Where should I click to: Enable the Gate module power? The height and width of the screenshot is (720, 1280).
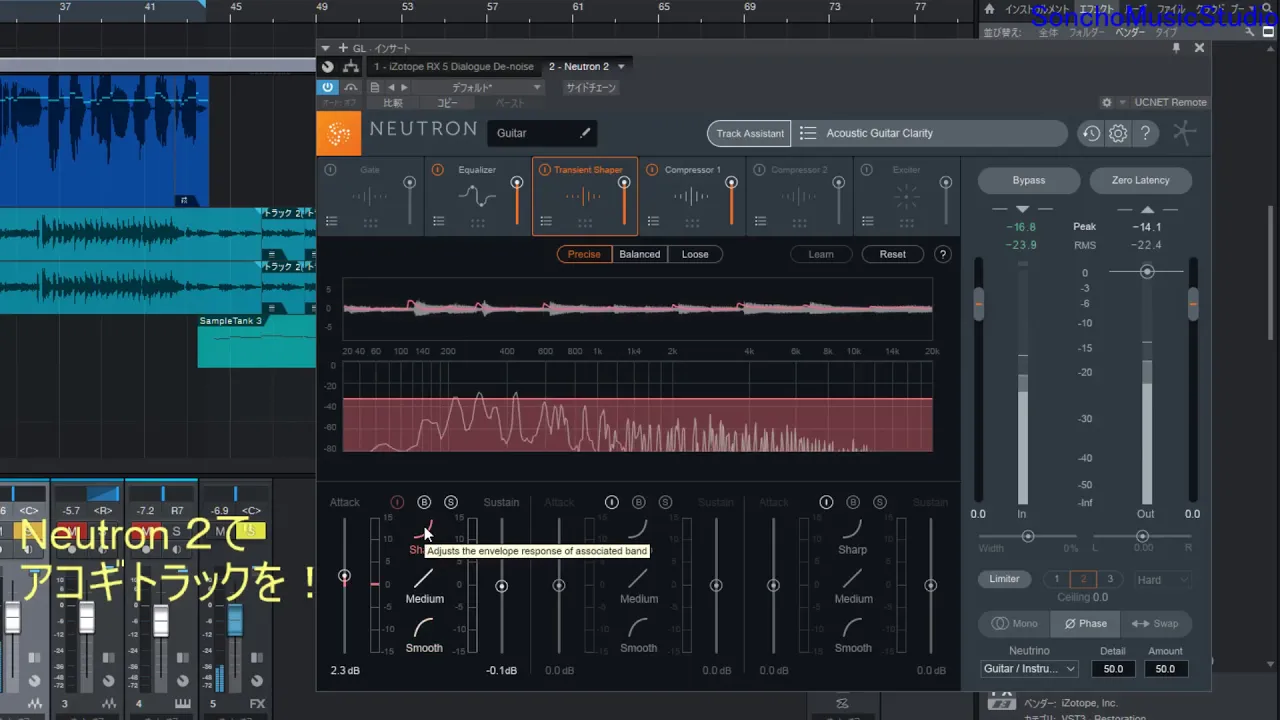[x=330, y=170]
